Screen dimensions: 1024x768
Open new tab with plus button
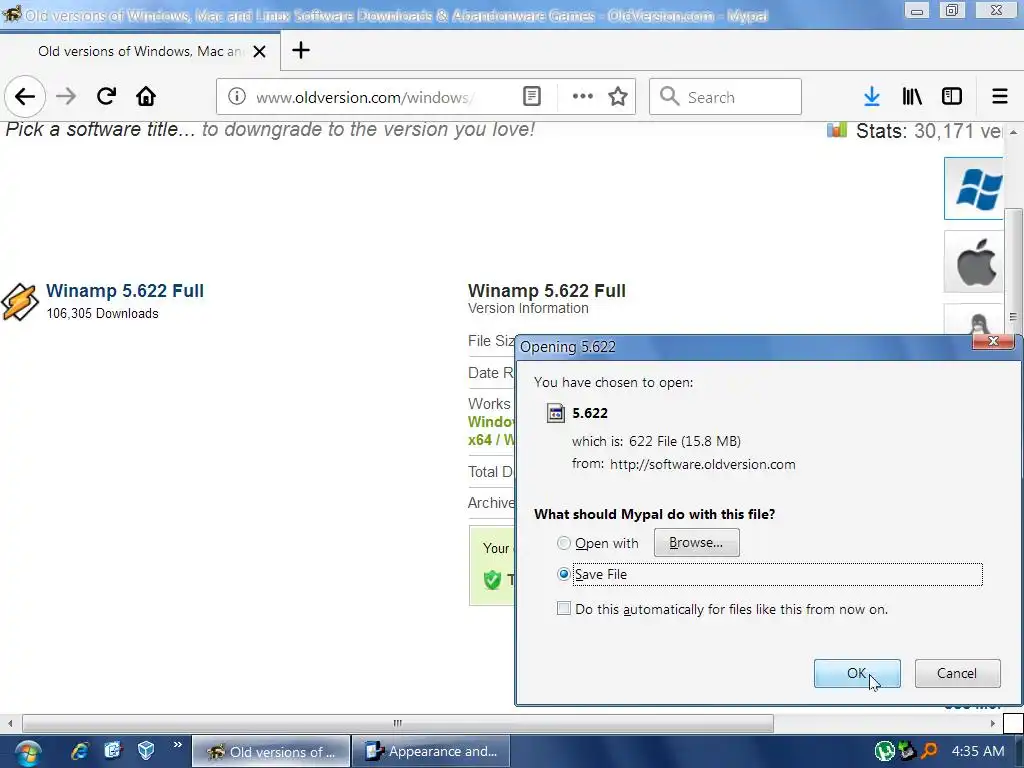(301, 50)
